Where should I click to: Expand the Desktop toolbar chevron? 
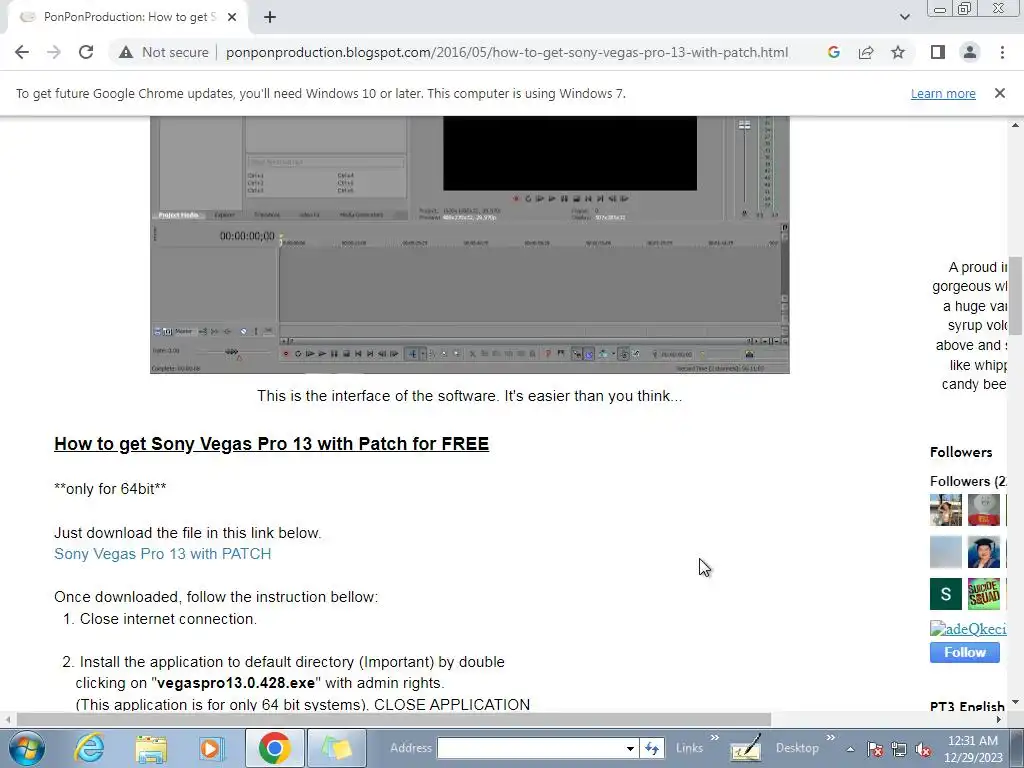[x=830, y=739]
